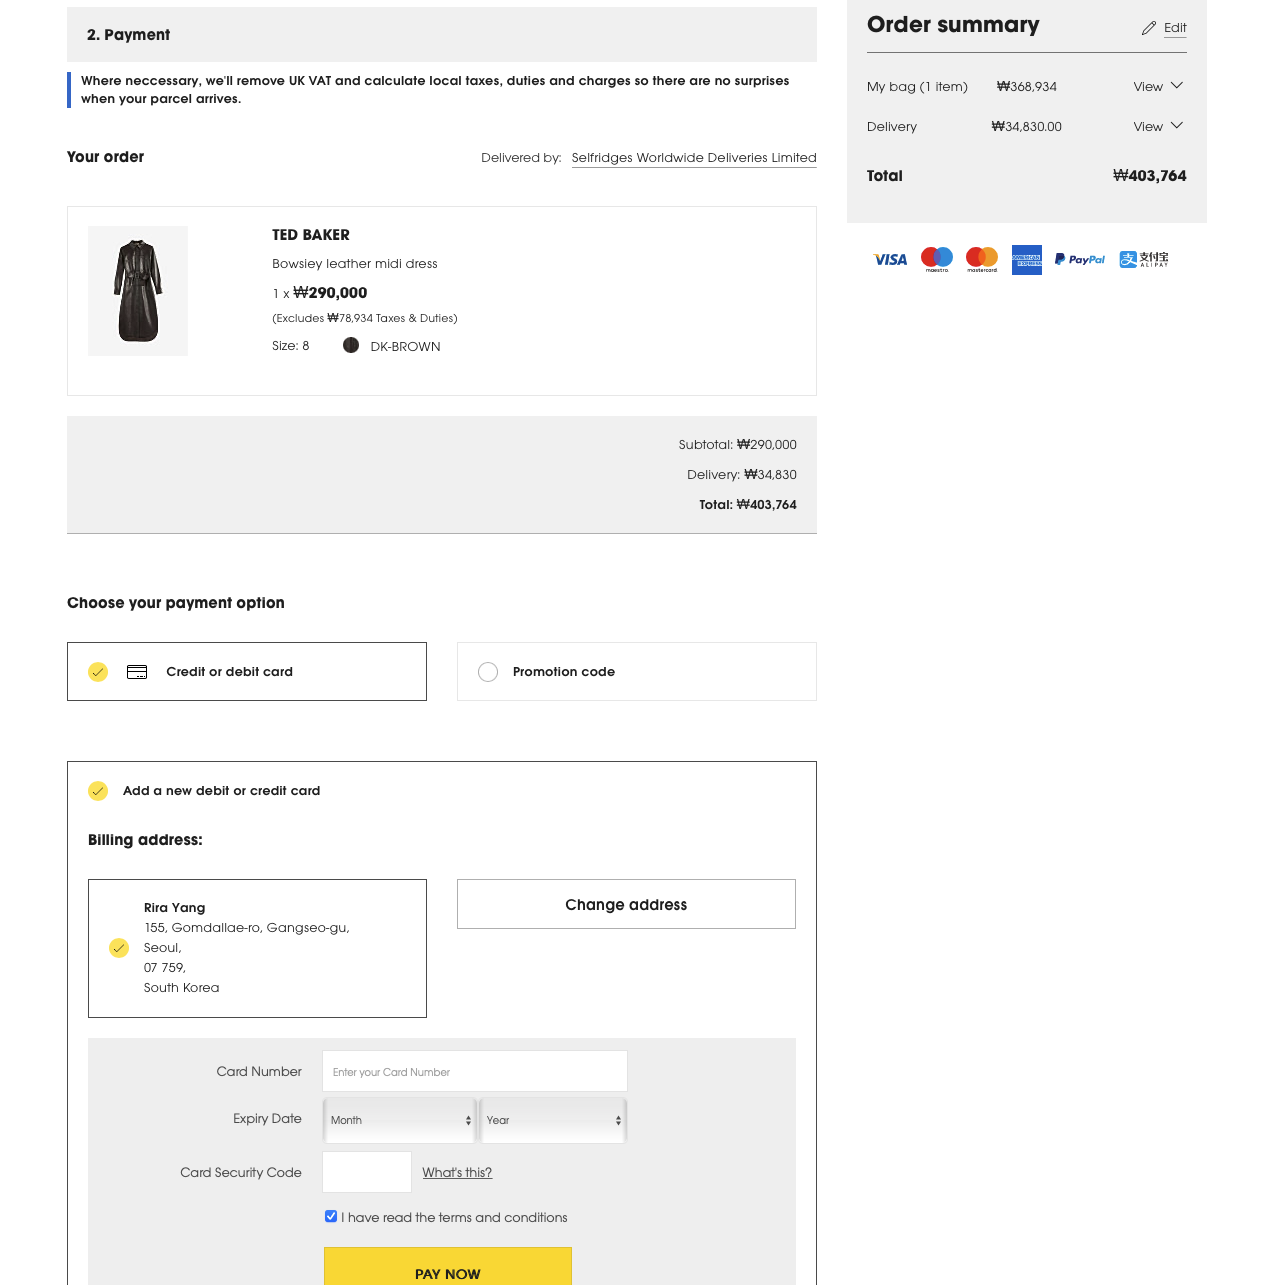Select the Credit or debit card radio
This screenshot has width=1272, height=1285.
coord(98,672)
